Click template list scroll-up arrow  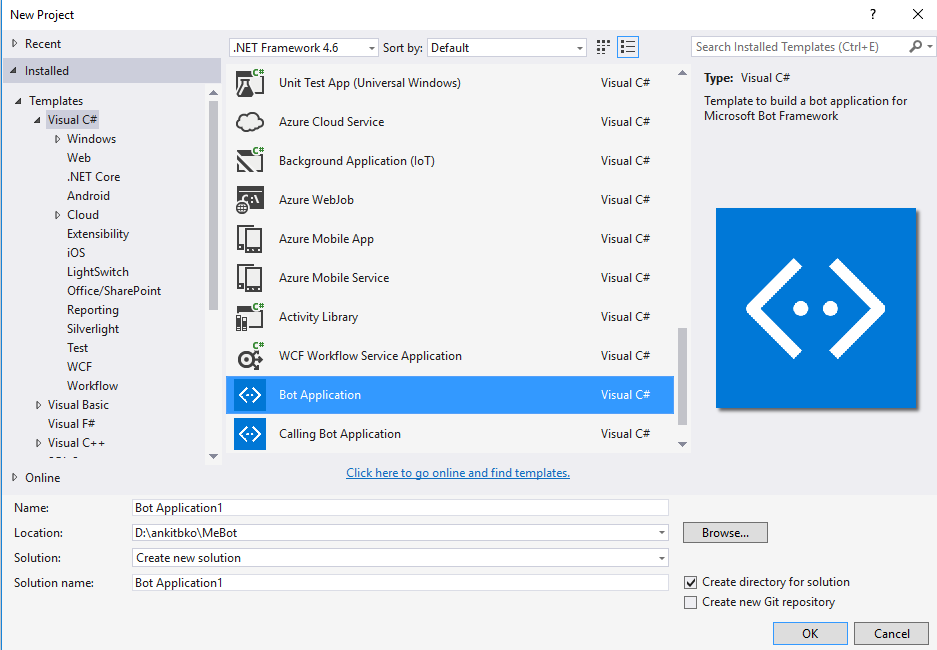682,73
